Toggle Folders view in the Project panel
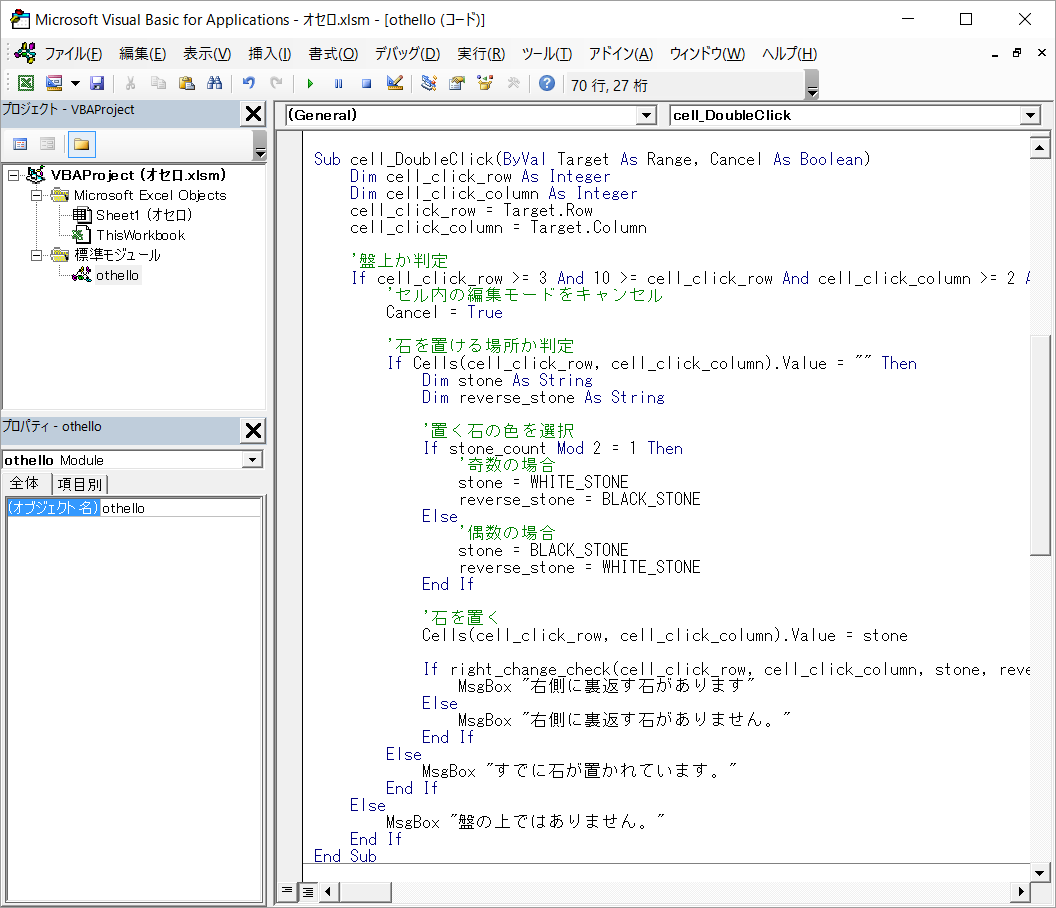 tap(81, 145)
